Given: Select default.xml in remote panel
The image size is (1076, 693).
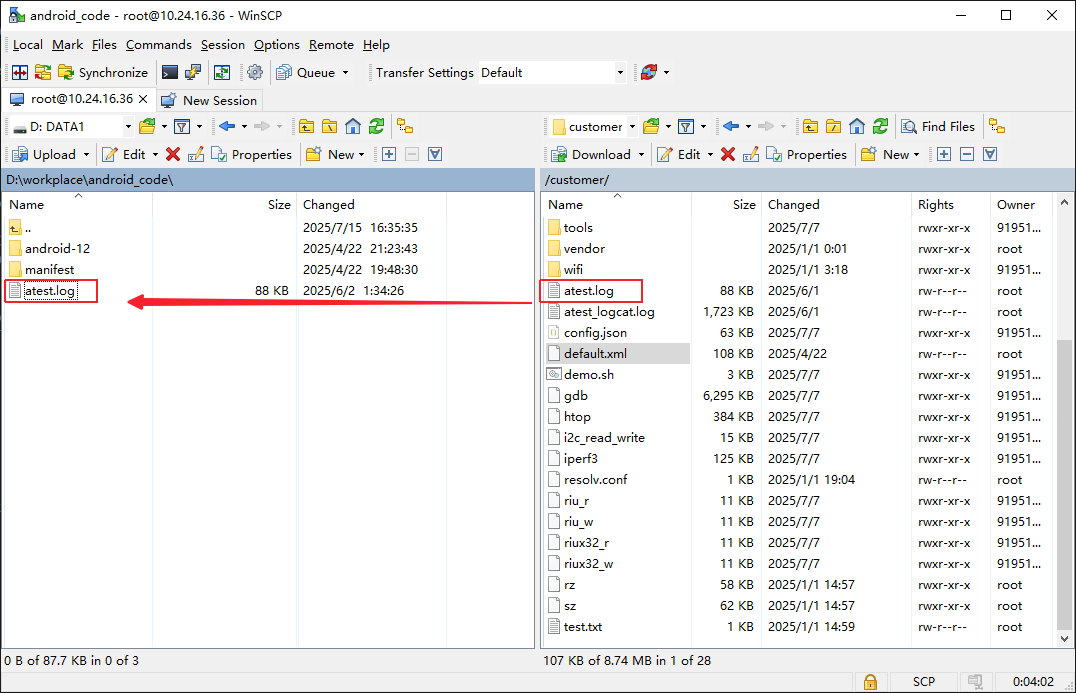Looking at the screenshot, I should [595, 353].
